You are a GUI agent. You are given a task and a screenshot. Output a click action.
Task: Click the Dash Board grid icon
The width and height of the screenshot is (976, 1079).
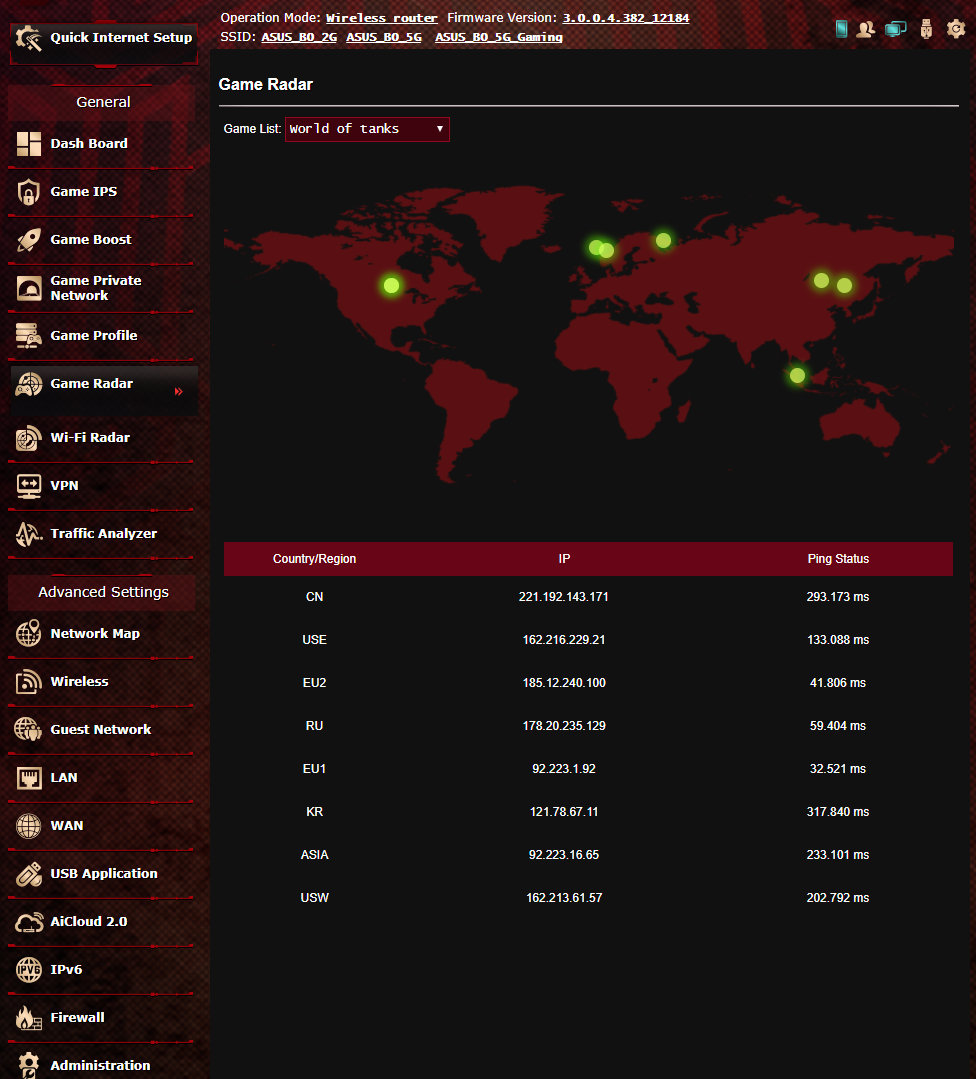[x=28, y=144]
